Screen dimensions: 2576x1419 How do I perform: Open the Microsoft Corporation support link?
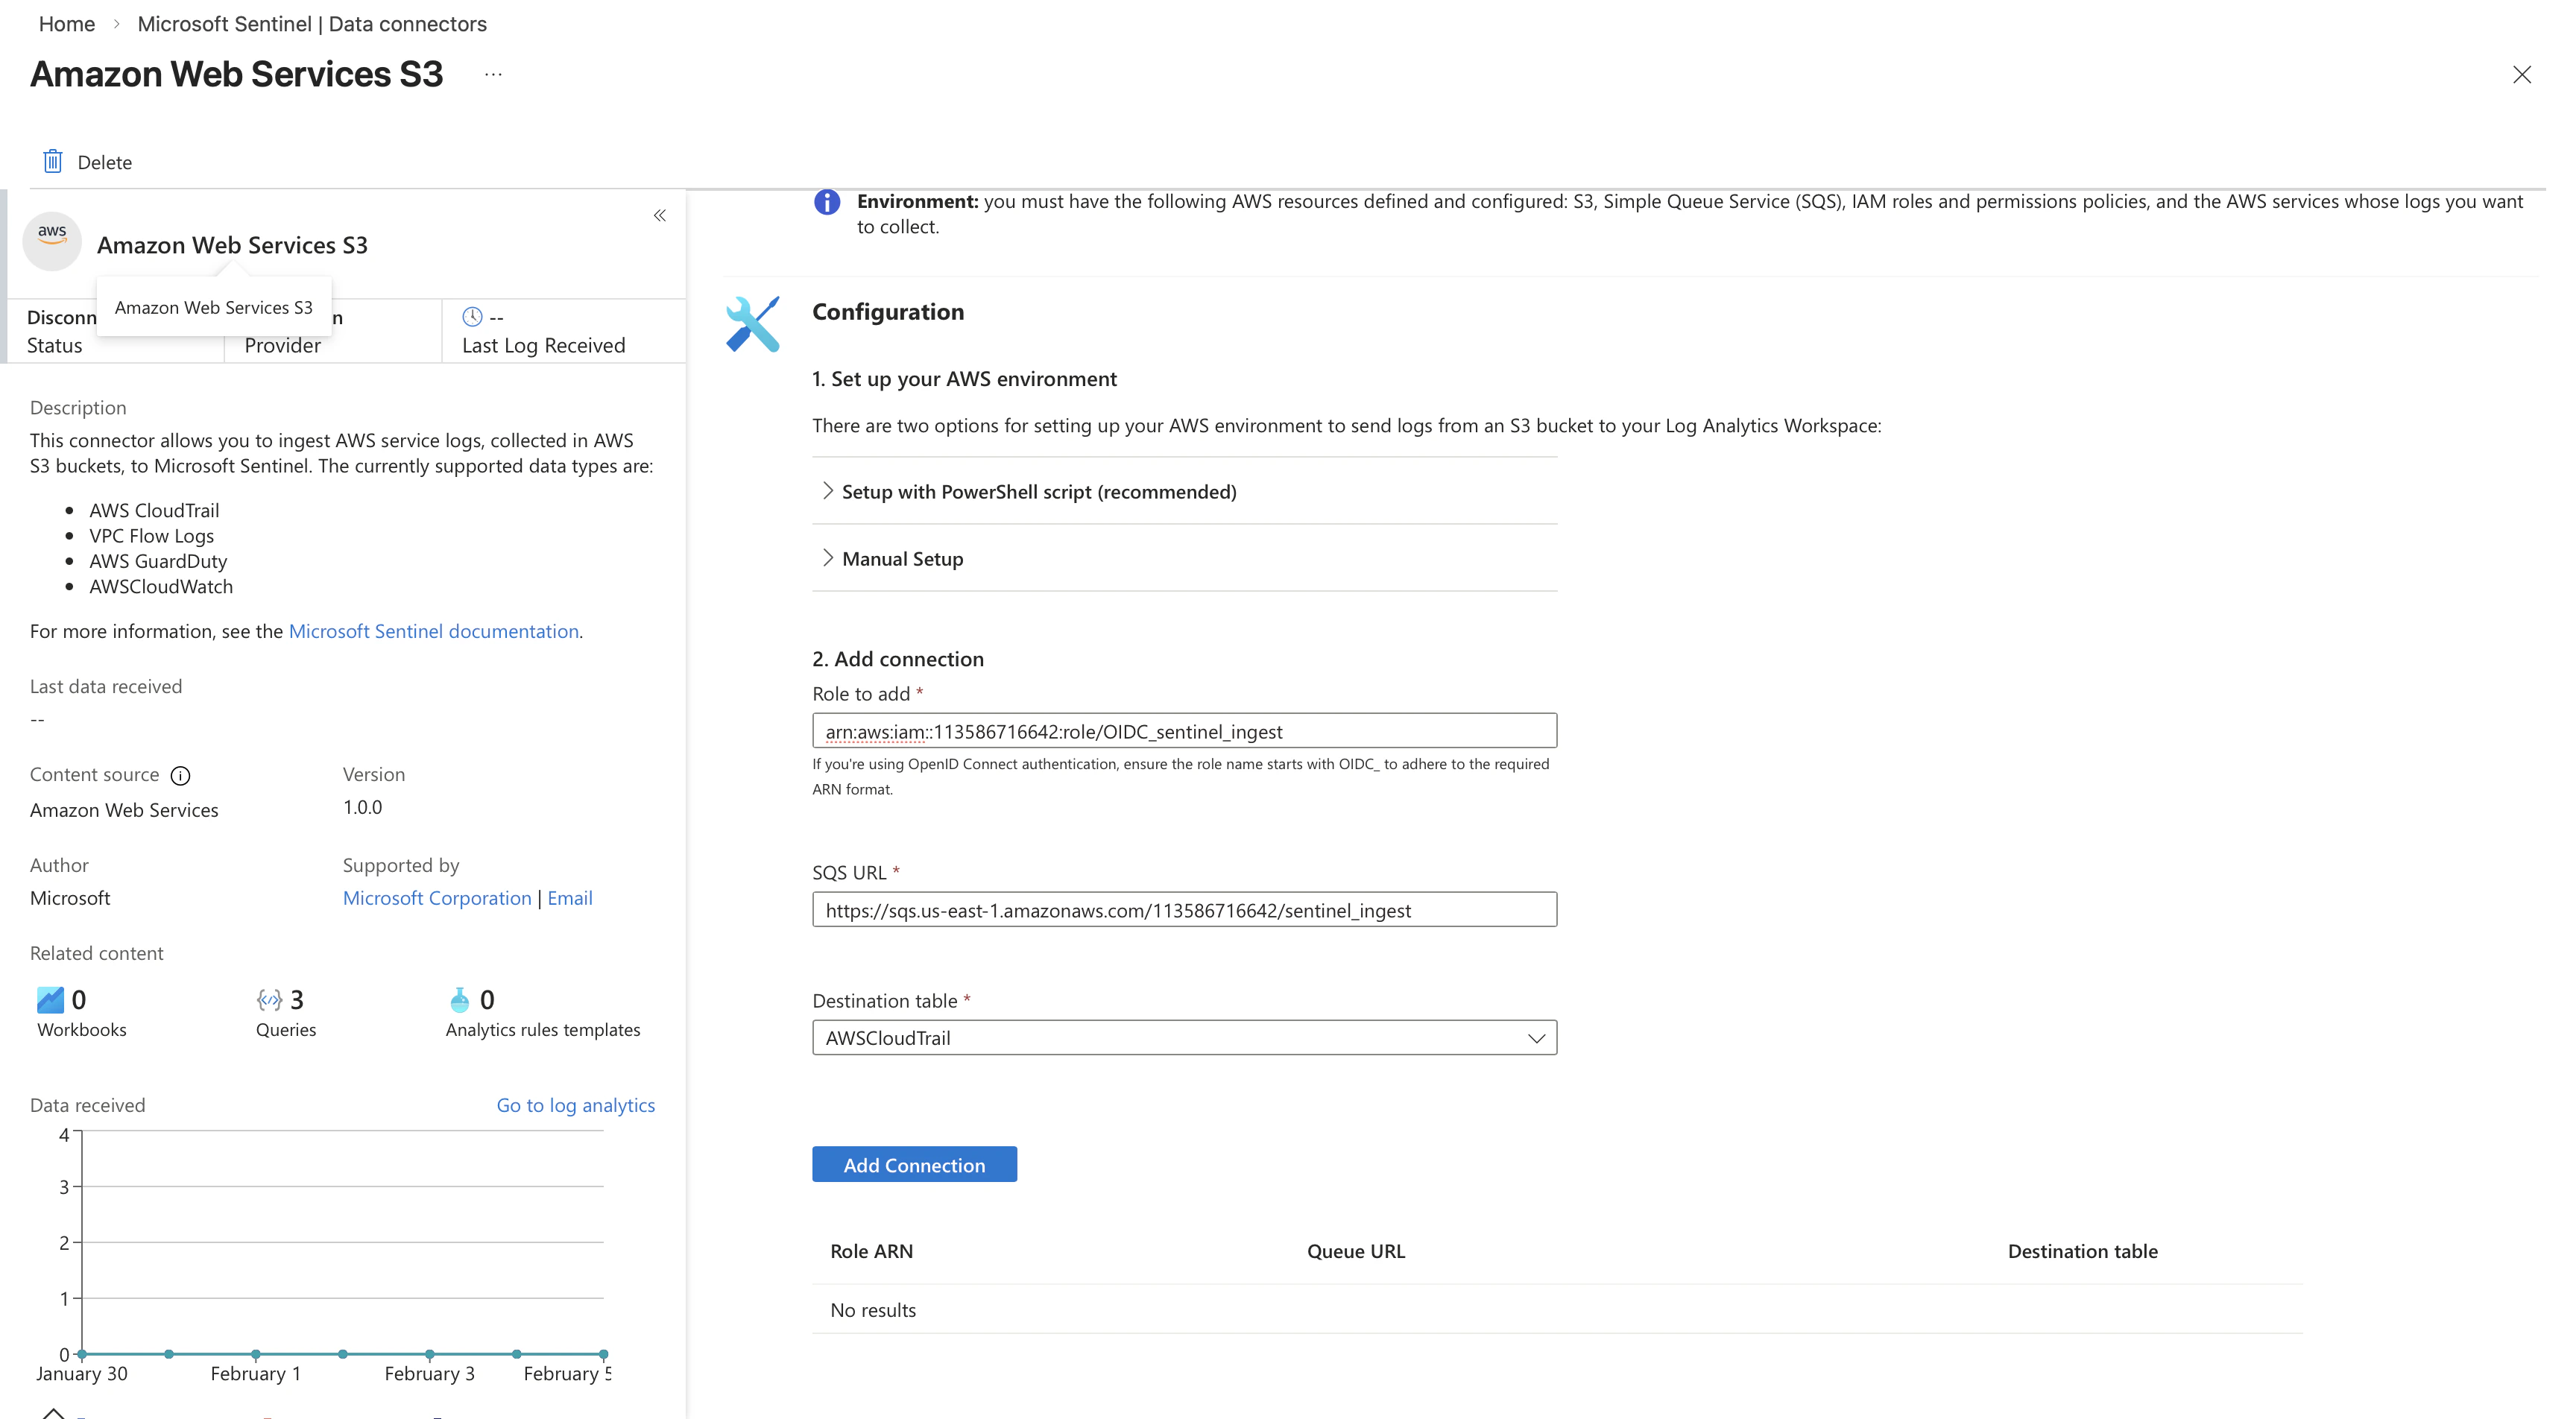[x=437, y=898]
